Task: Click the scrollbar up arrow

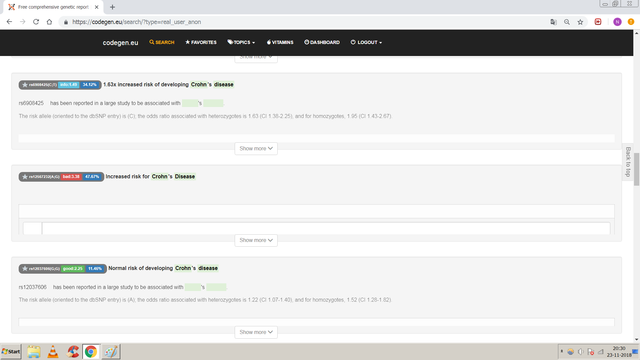Action: click(636, 33)
